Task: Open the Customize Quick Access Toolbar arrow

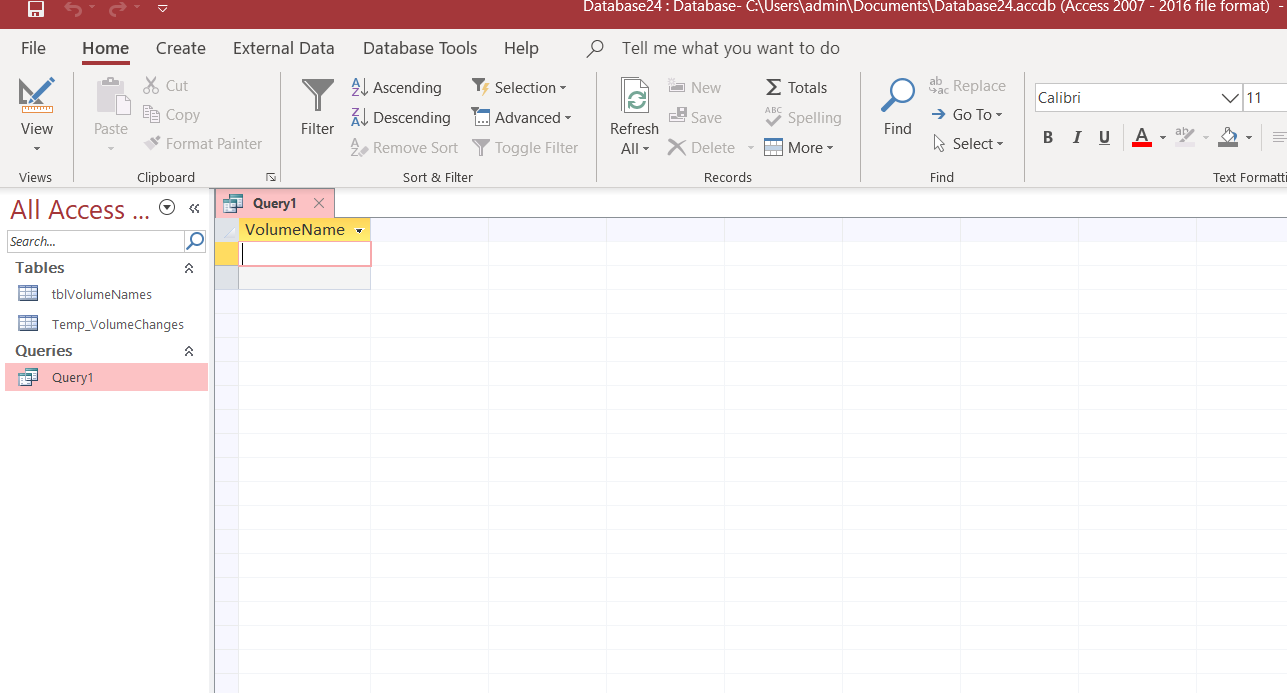Action: click(162, 9)
